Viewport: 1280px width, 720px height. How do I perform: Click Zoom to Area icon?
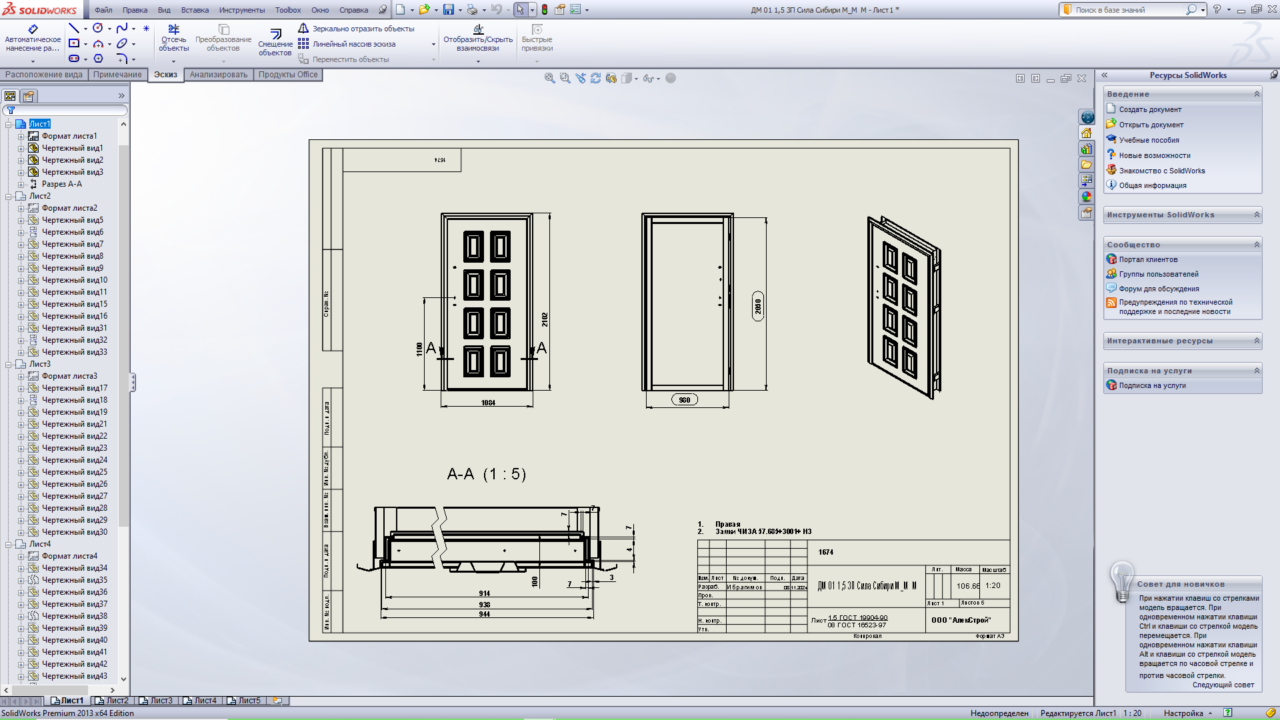pyautogui.click(x=565, y=78)
